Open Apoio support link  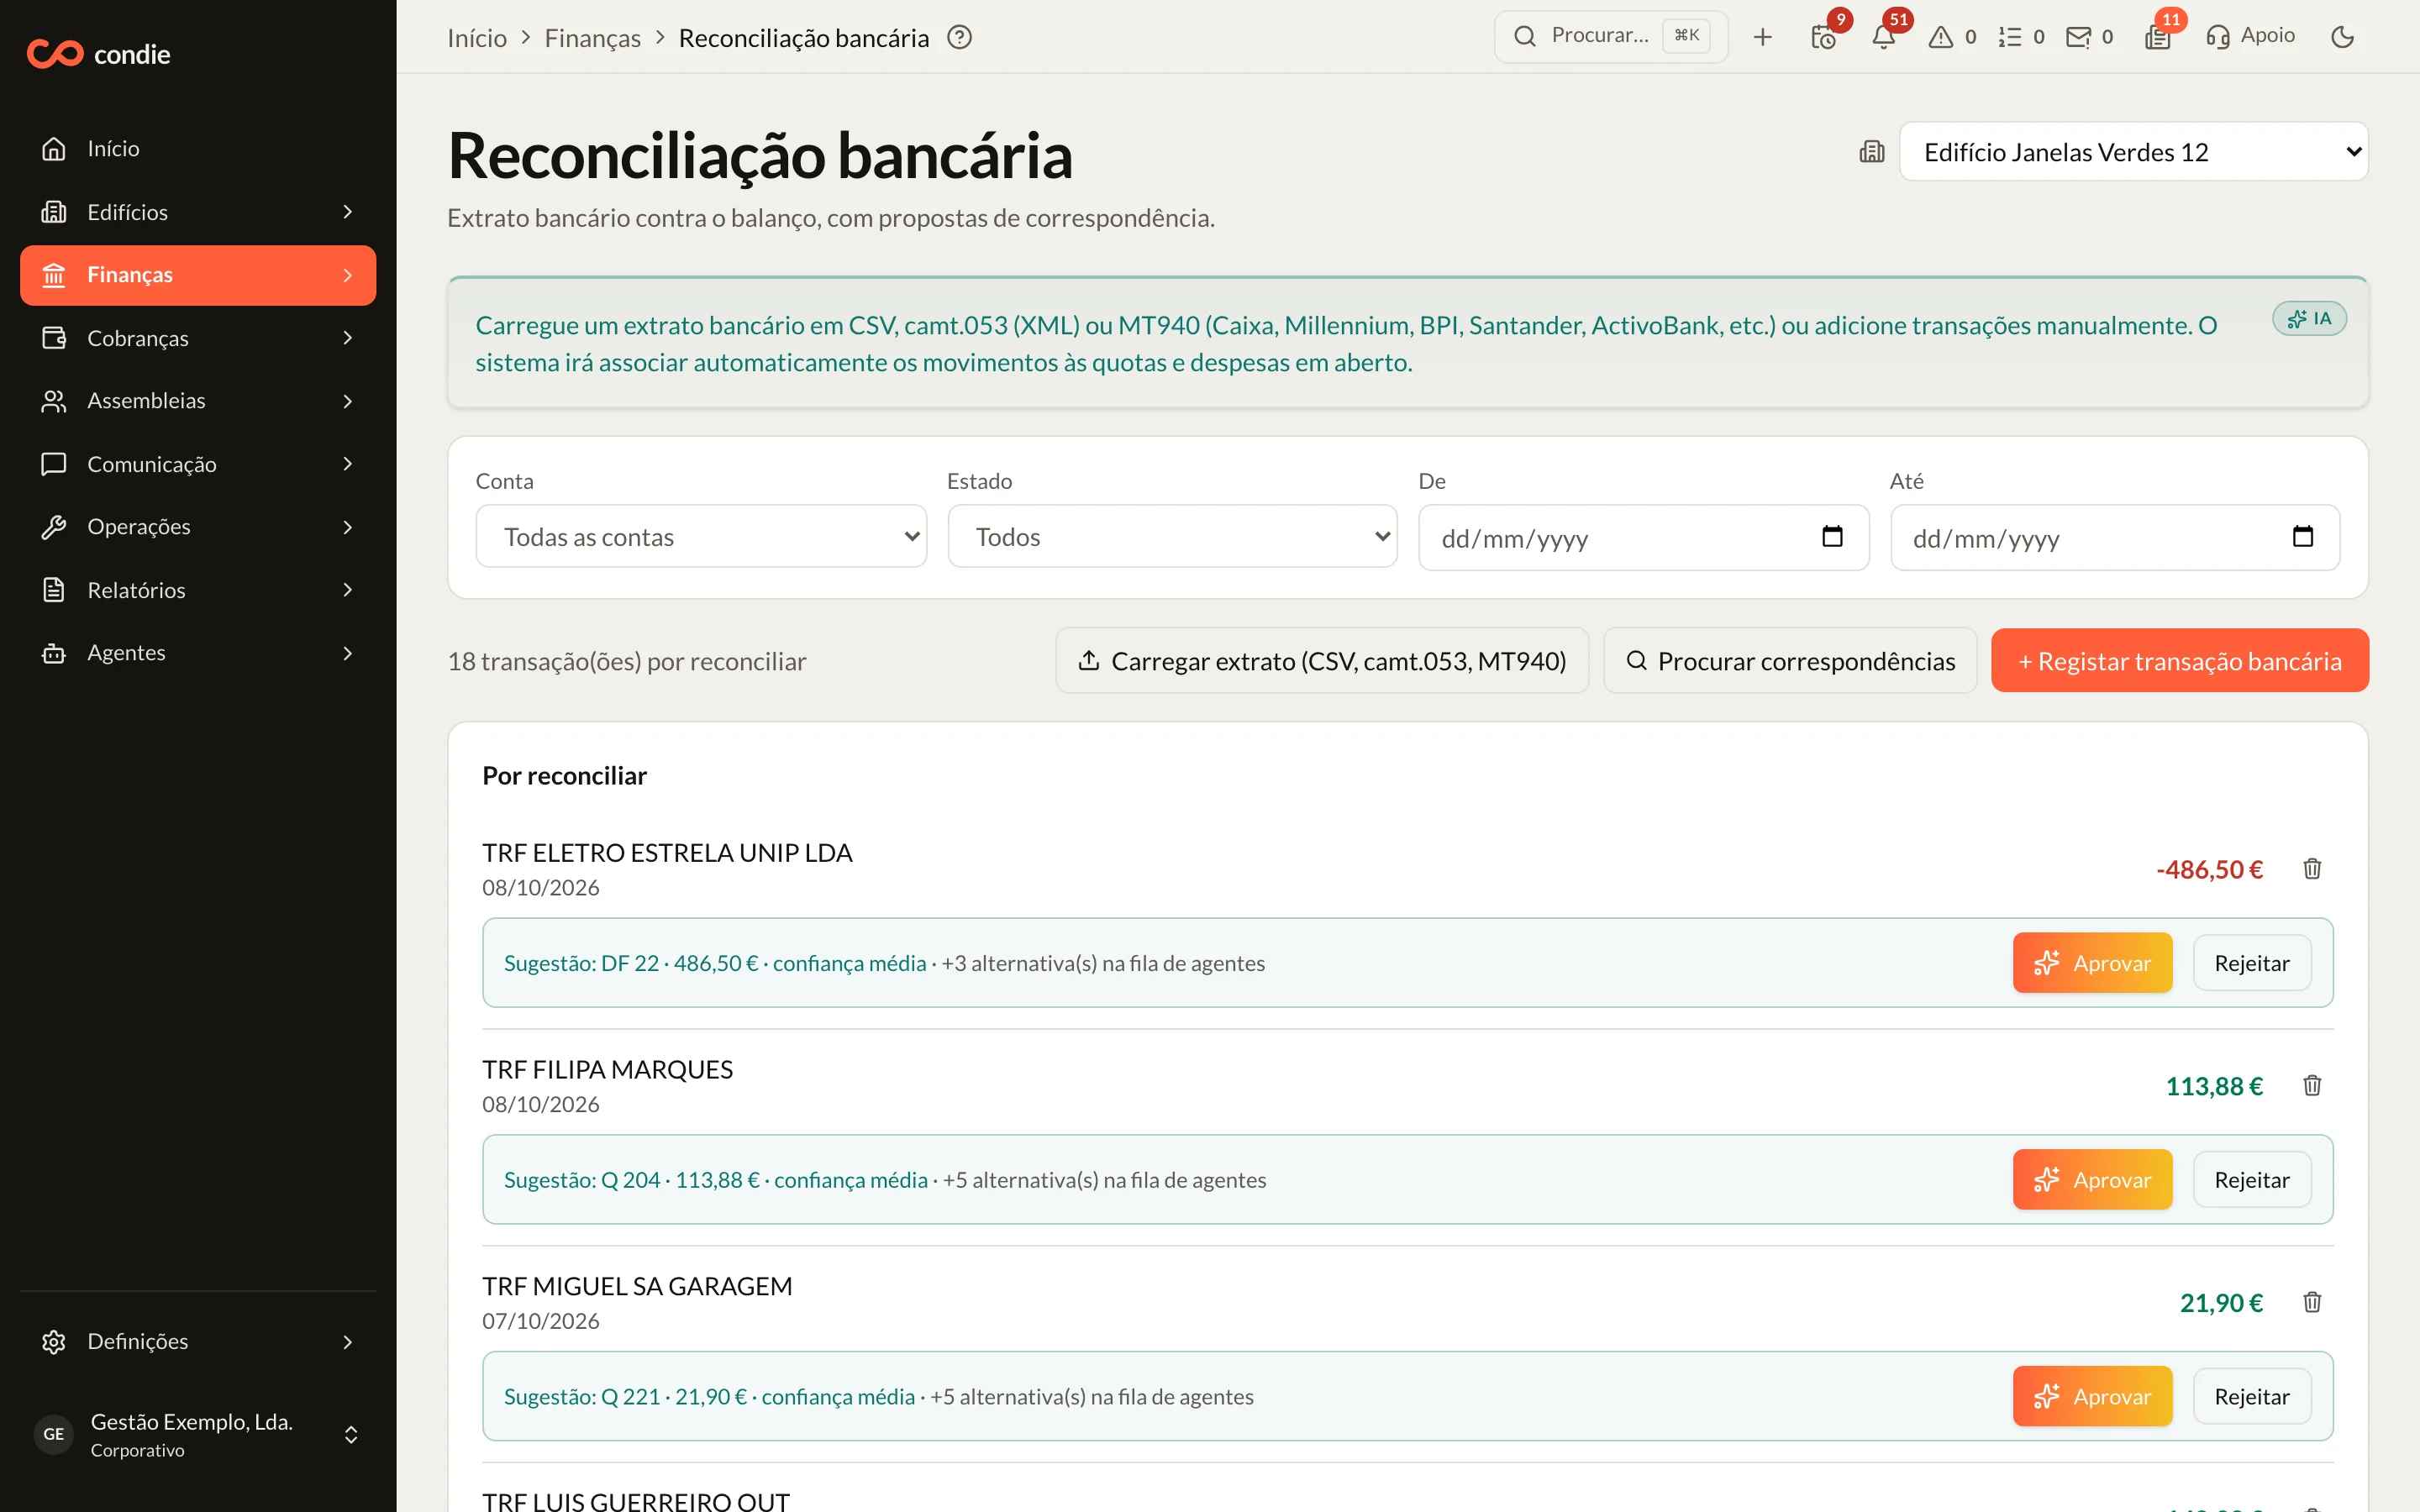pyautogui.click(x=2250, y=36)
